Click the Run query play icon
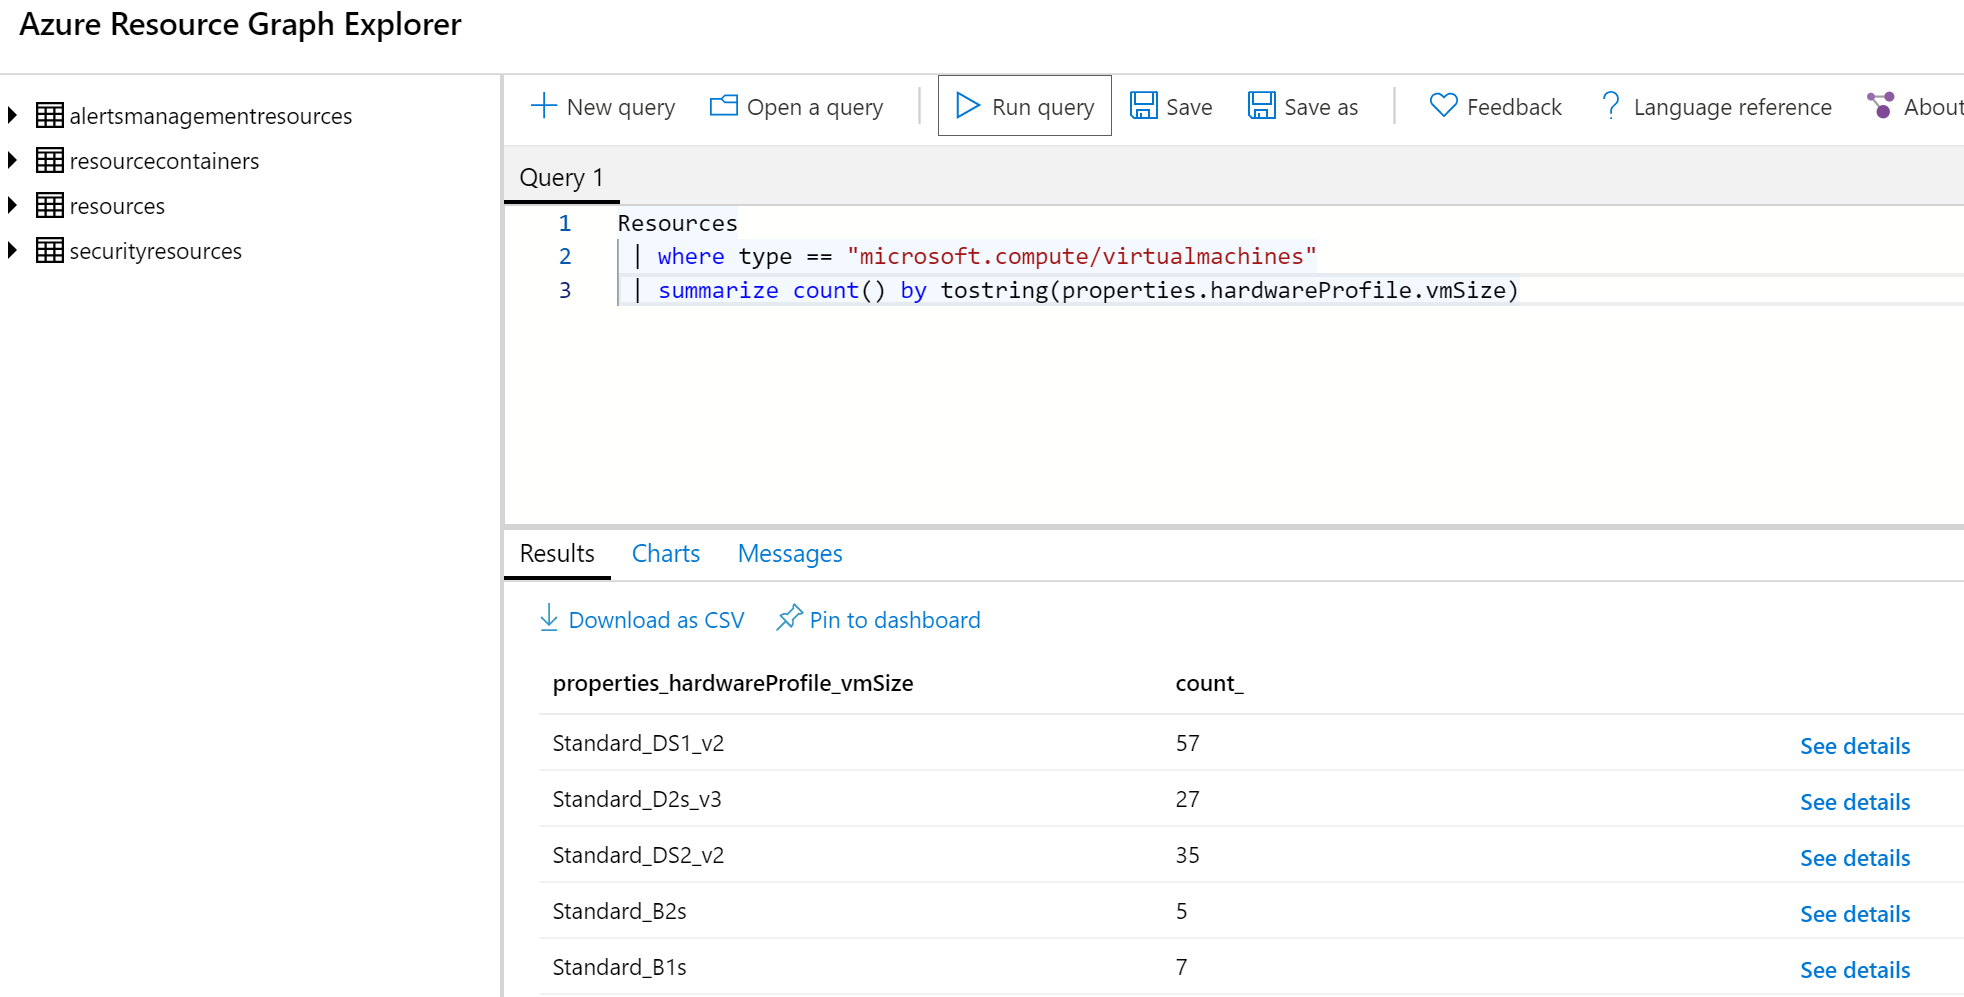 967,105
